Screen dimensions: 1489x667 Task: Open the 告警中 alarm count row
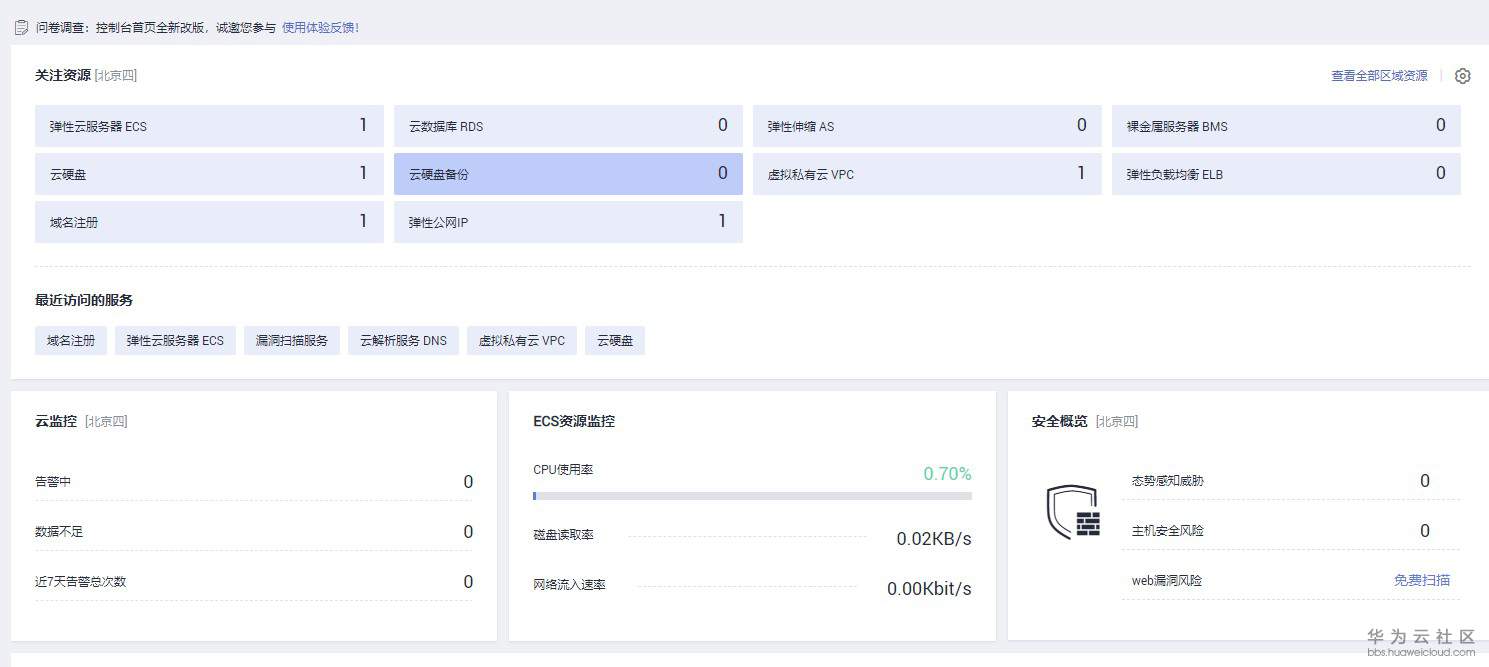pyautogui.click(x=254, y=482)
